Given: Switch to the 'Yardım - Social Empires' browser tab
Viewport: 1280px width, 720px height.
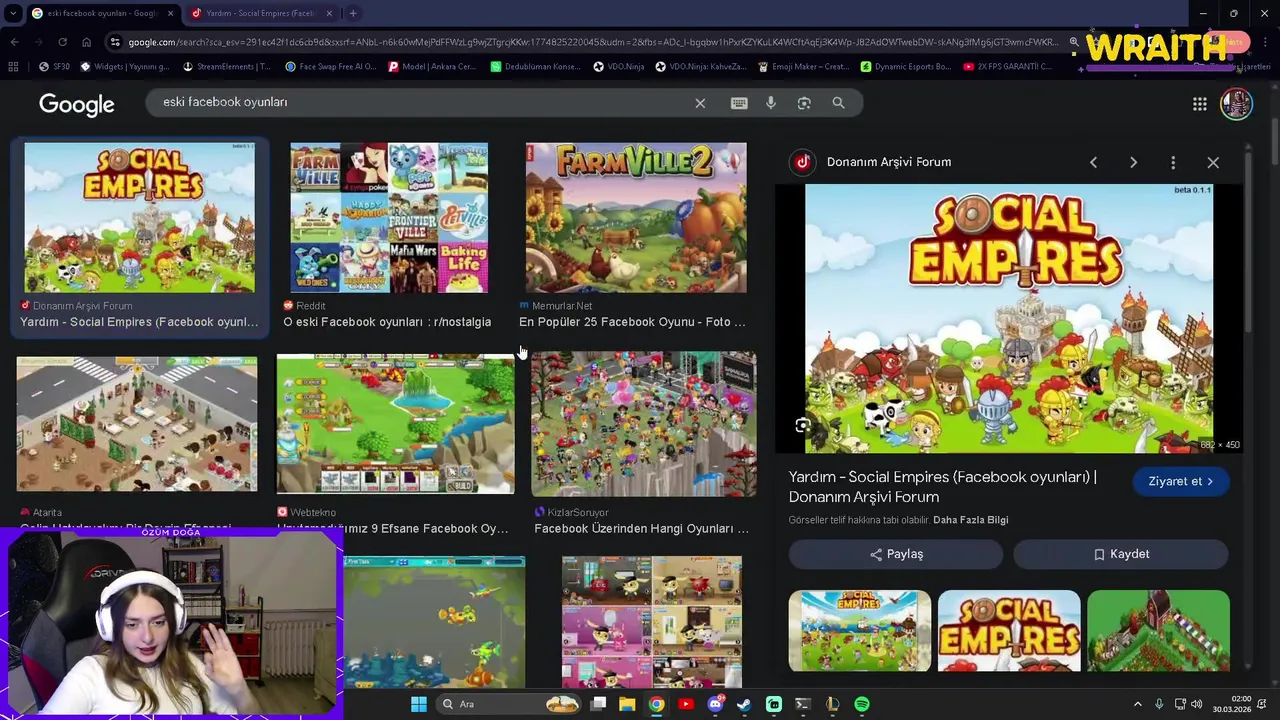Looking at the screenshot, I should coord(260,13).
